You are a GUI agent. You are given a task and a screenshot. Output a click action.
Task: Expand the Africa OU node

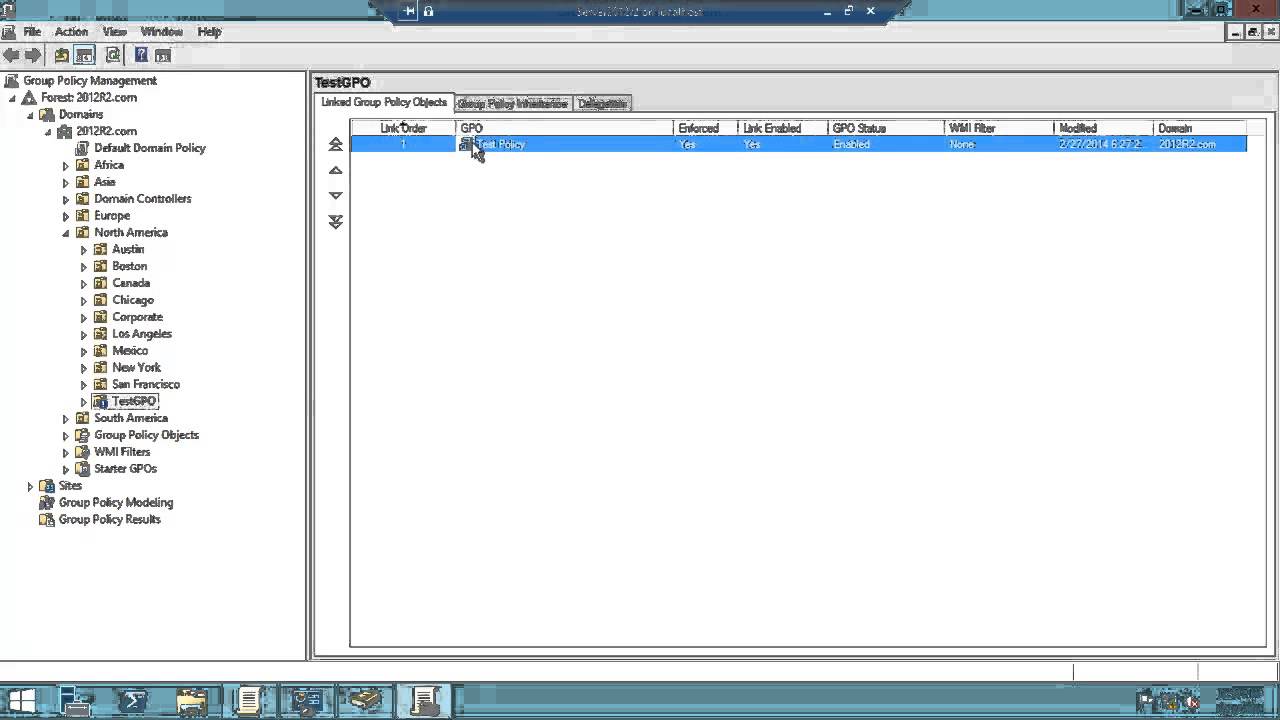66,166
